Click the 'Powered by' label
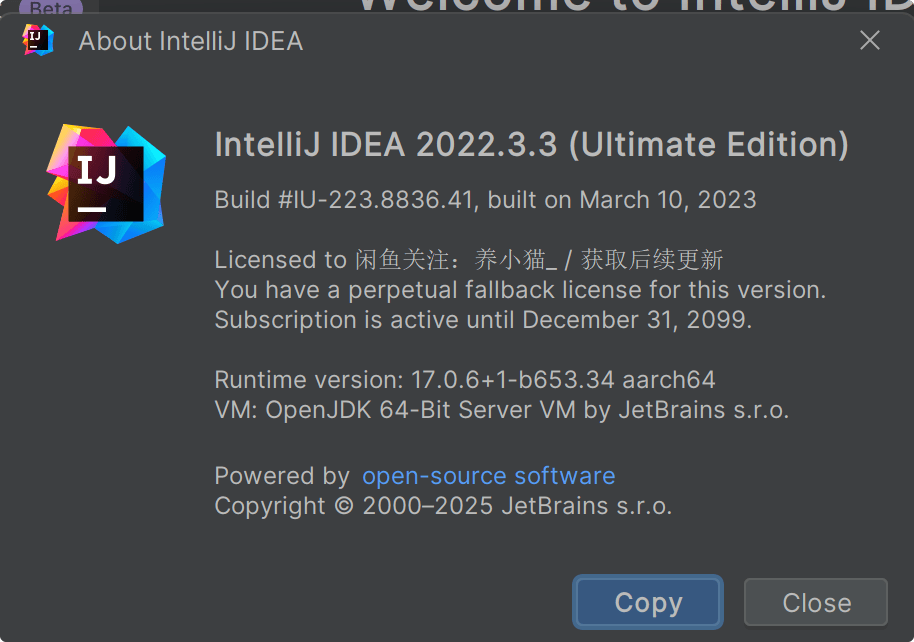This screenshot has width=914, height=642. click(x=282, y=476)
